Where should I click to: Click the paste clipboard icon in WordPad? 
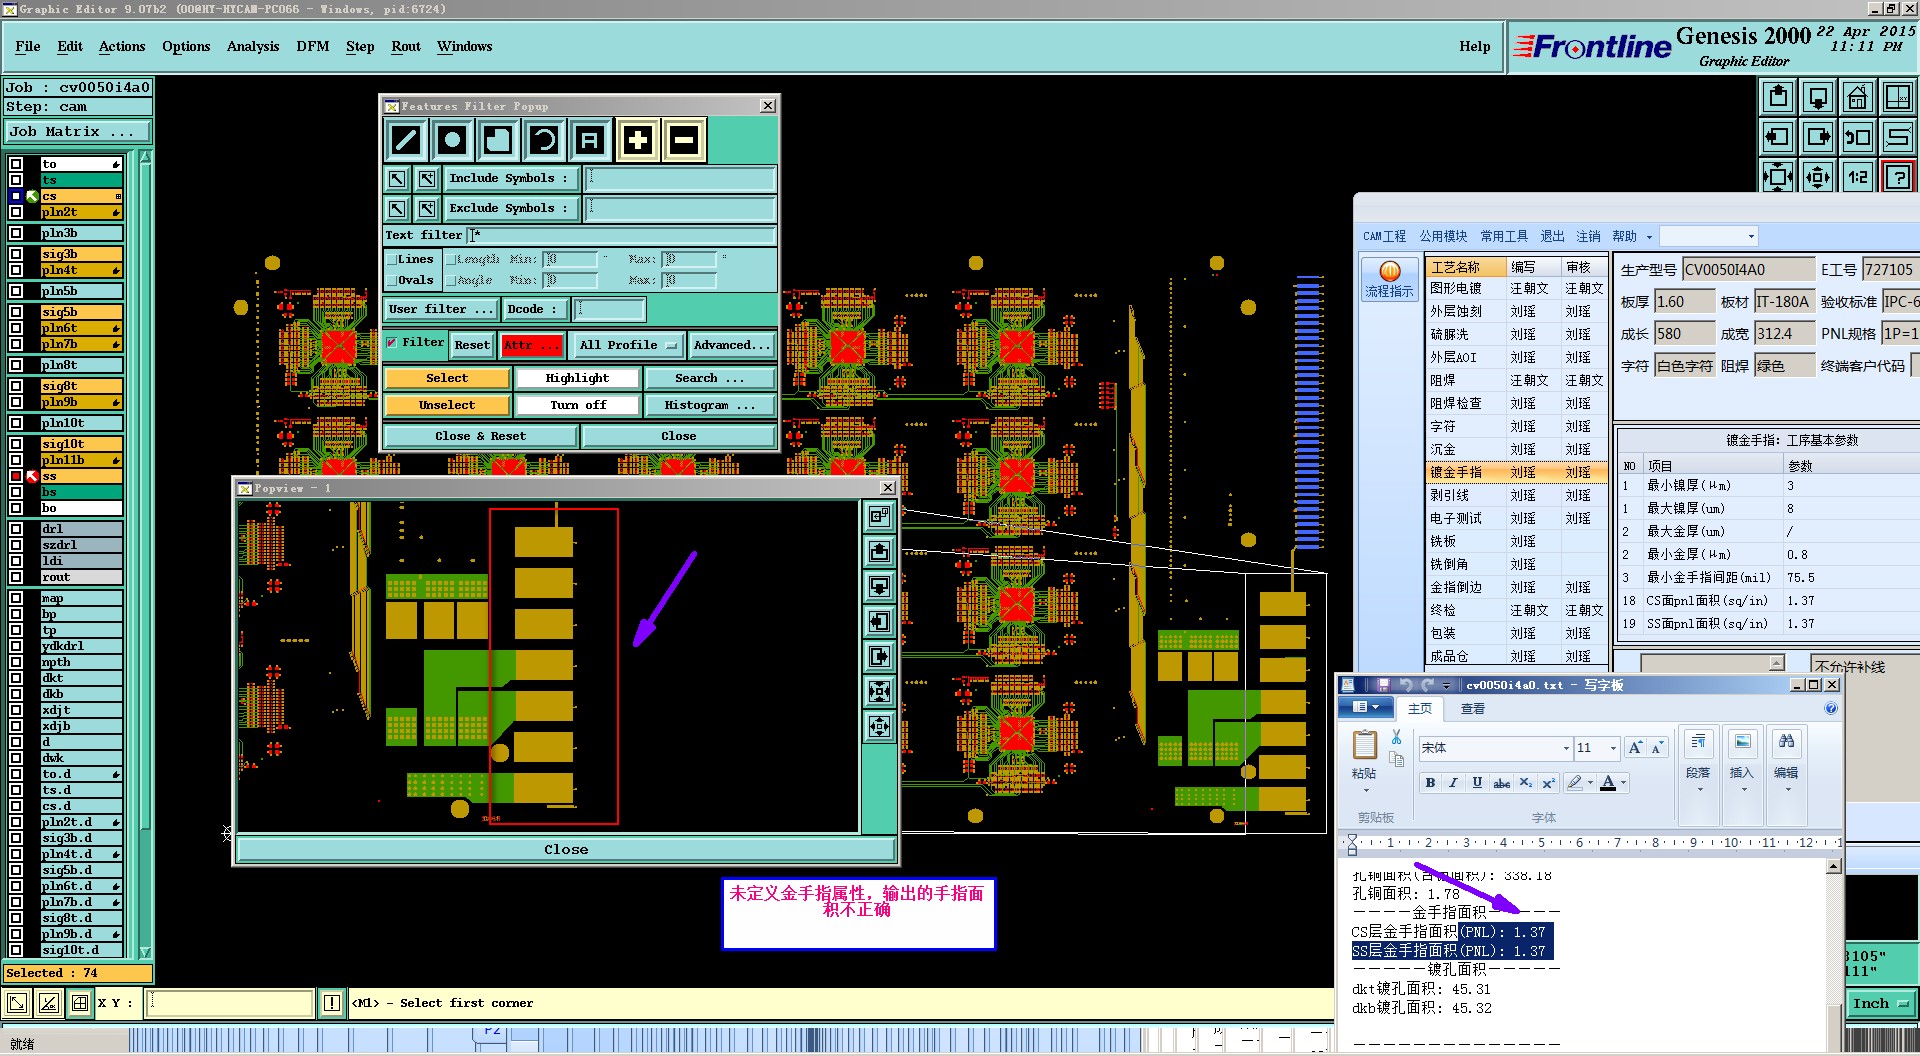(x=1364, y=745)
